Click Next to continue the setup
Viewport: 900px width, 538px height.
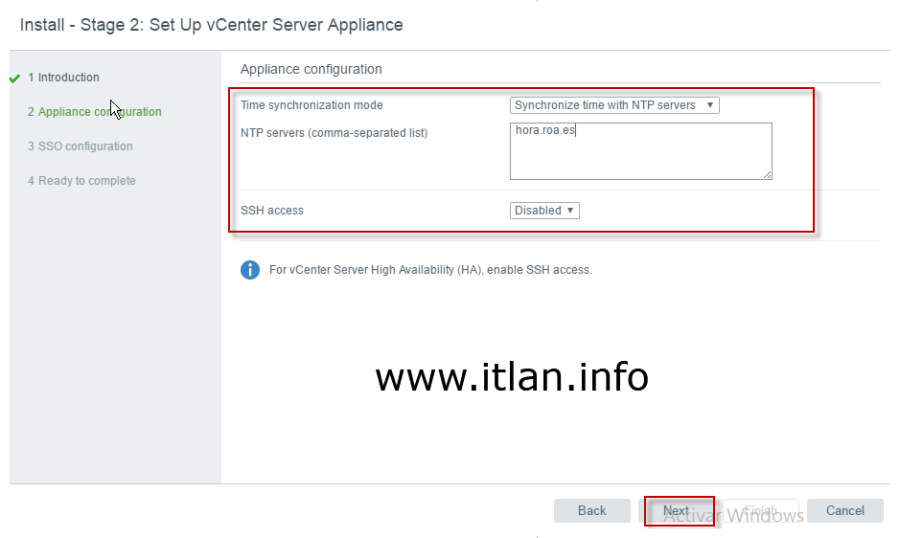pos(677,511)
